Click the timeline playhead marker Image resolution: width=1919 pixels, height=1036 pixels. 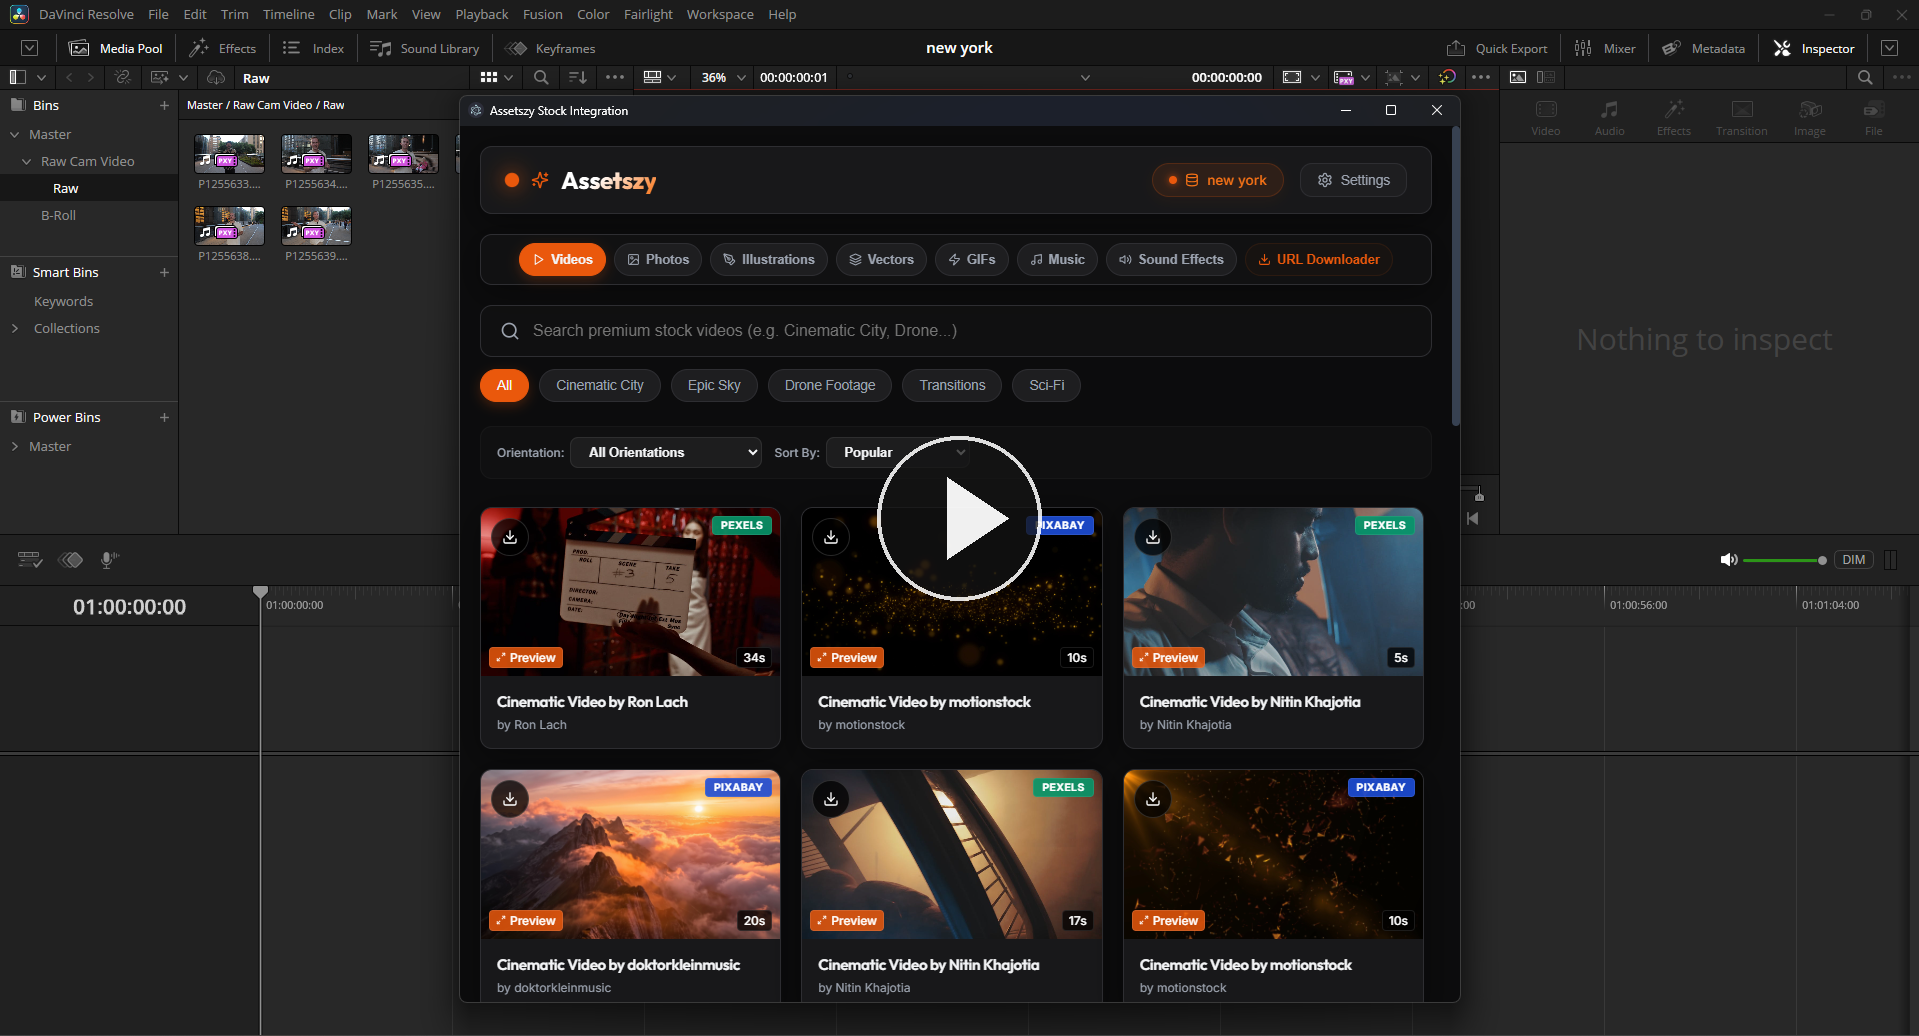click(260, 592)
